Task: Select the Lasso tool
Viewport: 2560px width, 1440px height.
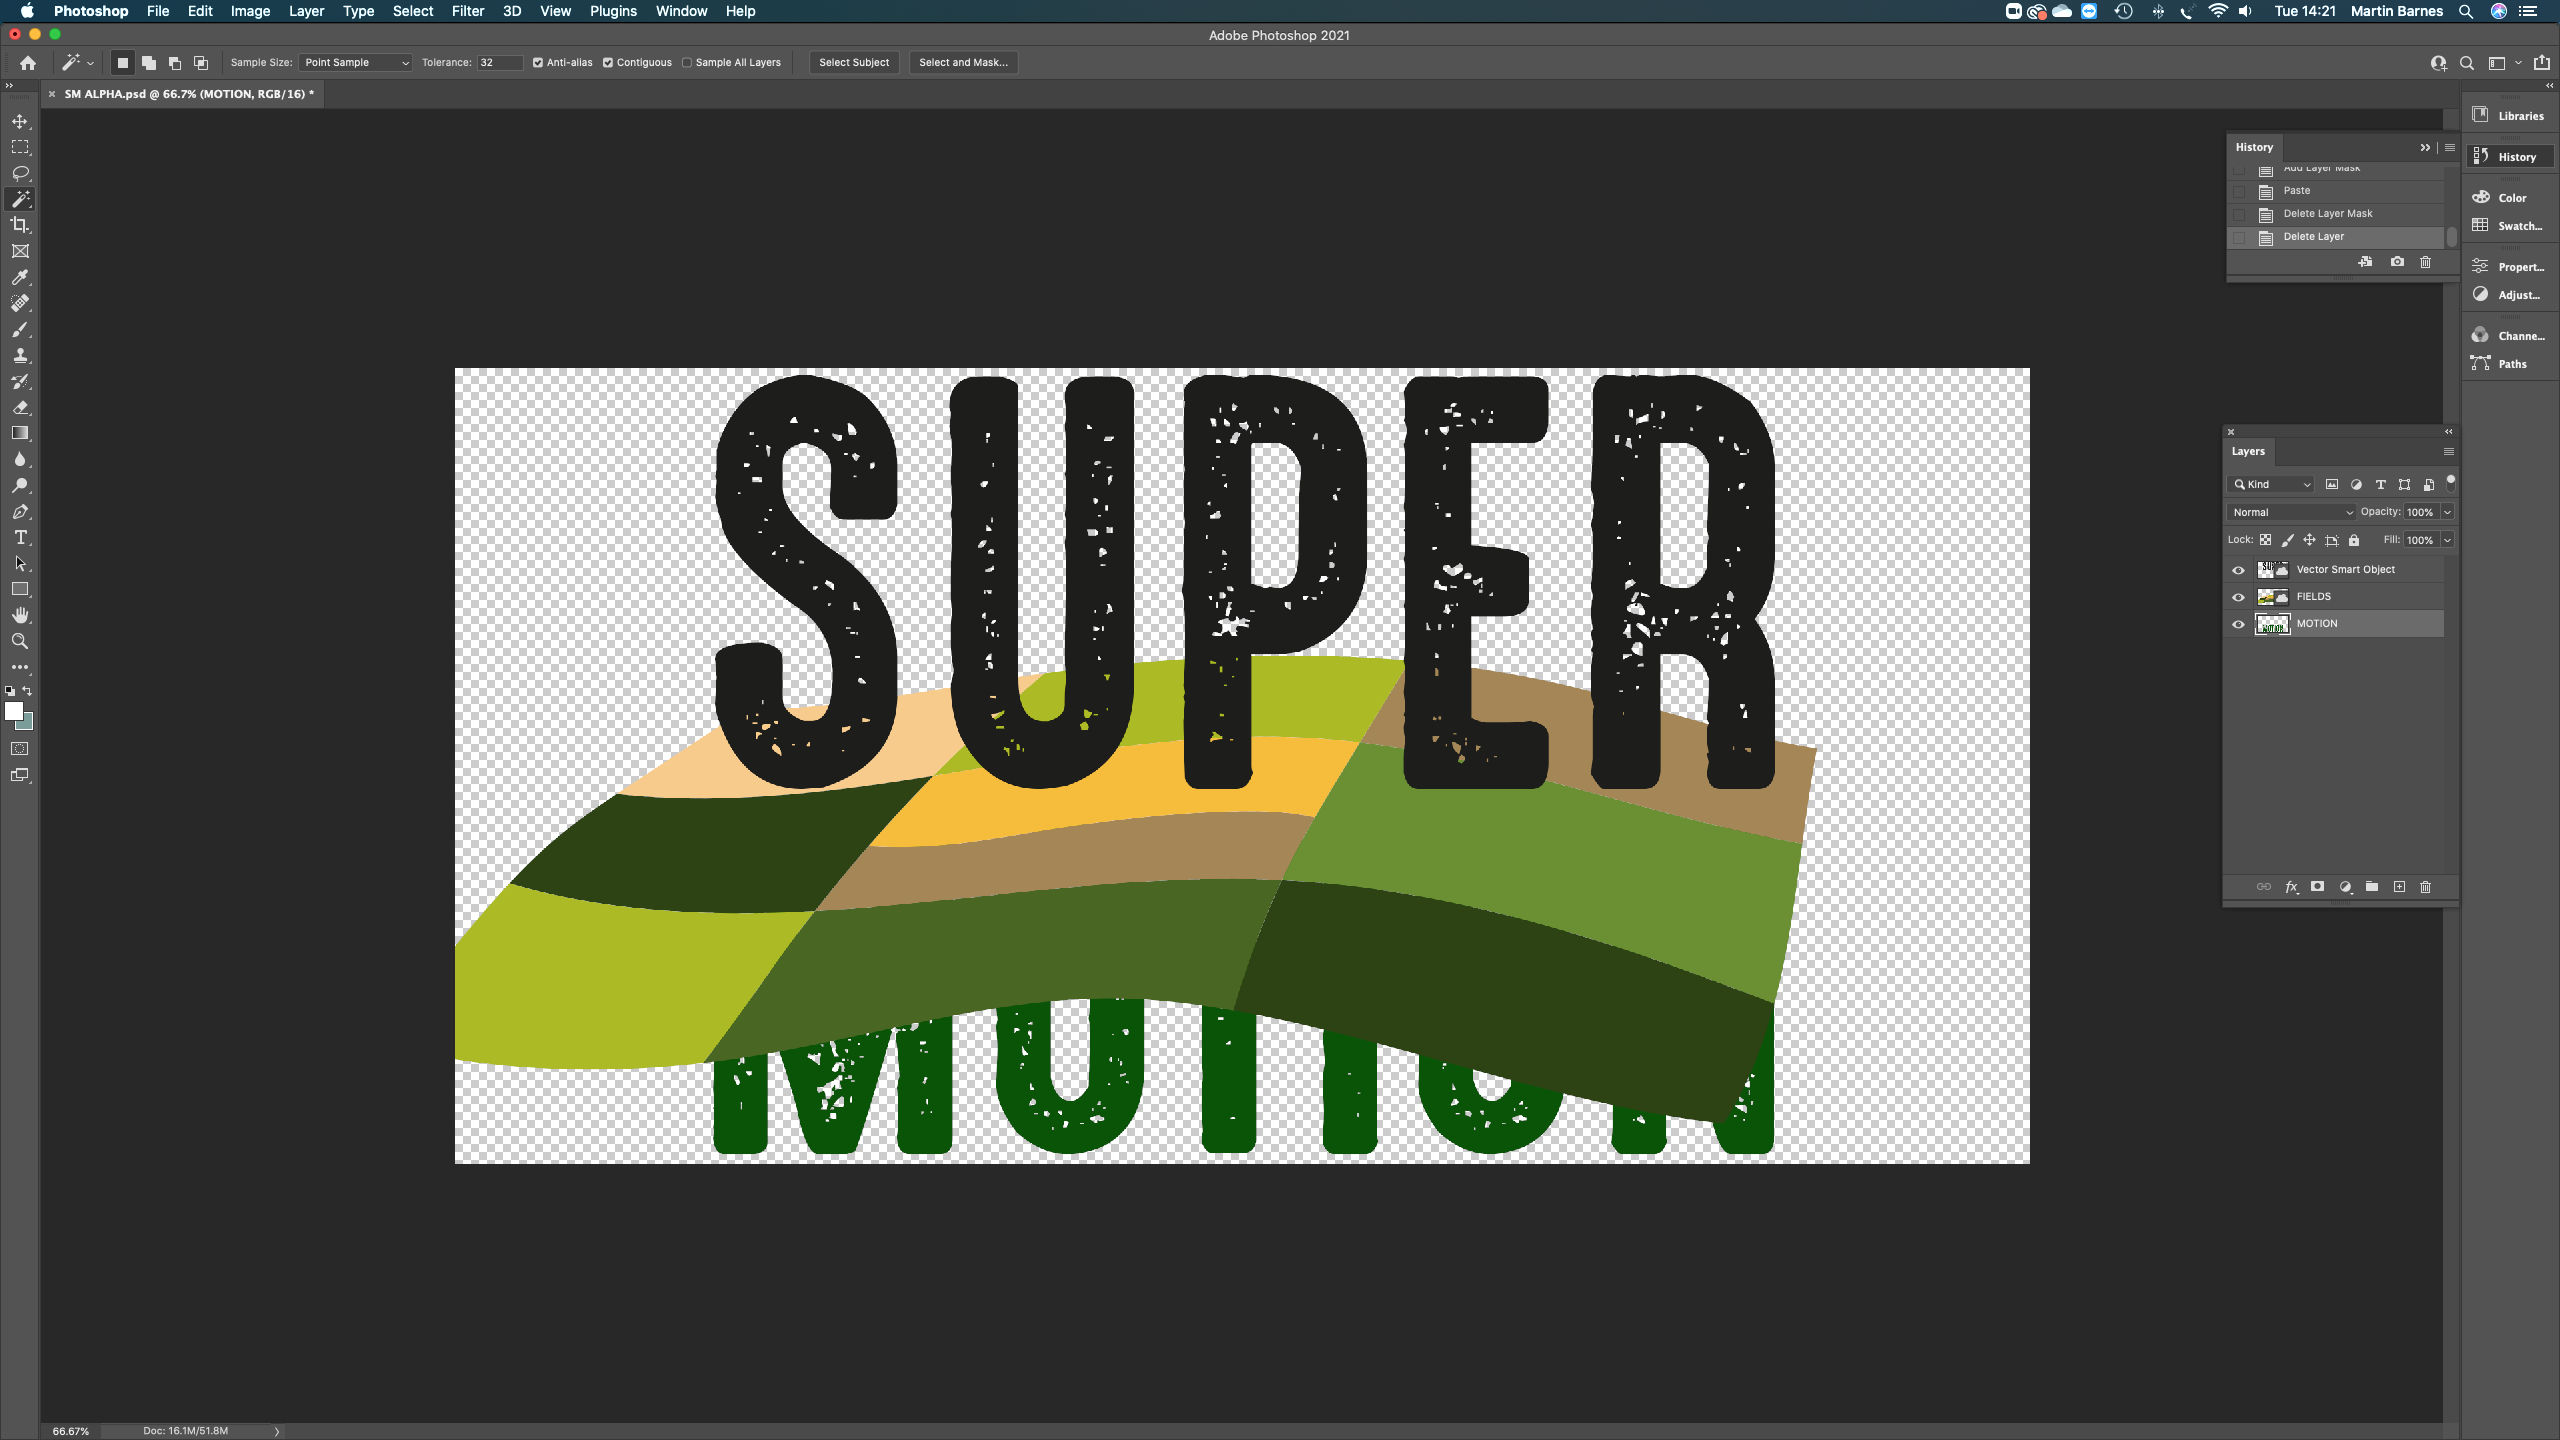Action: [x=20, y=173]
